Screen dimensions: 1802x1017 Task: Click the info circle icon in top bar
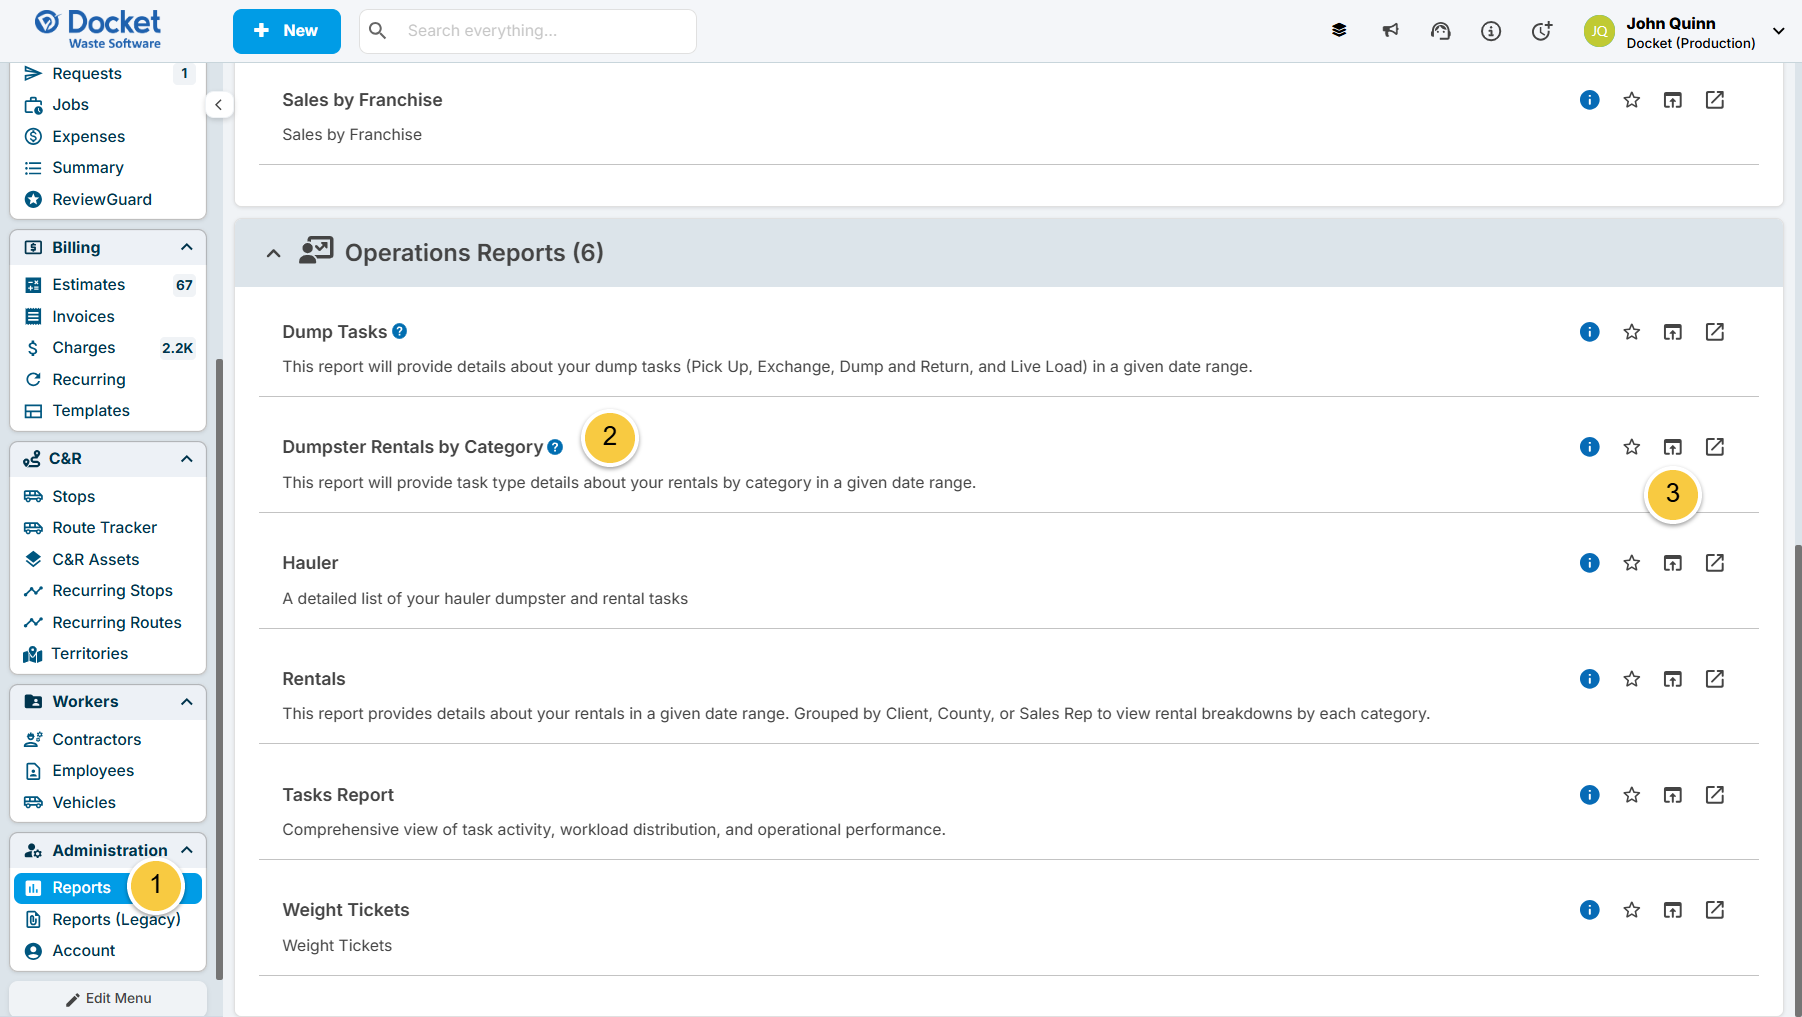click(x=1491, y=31)
